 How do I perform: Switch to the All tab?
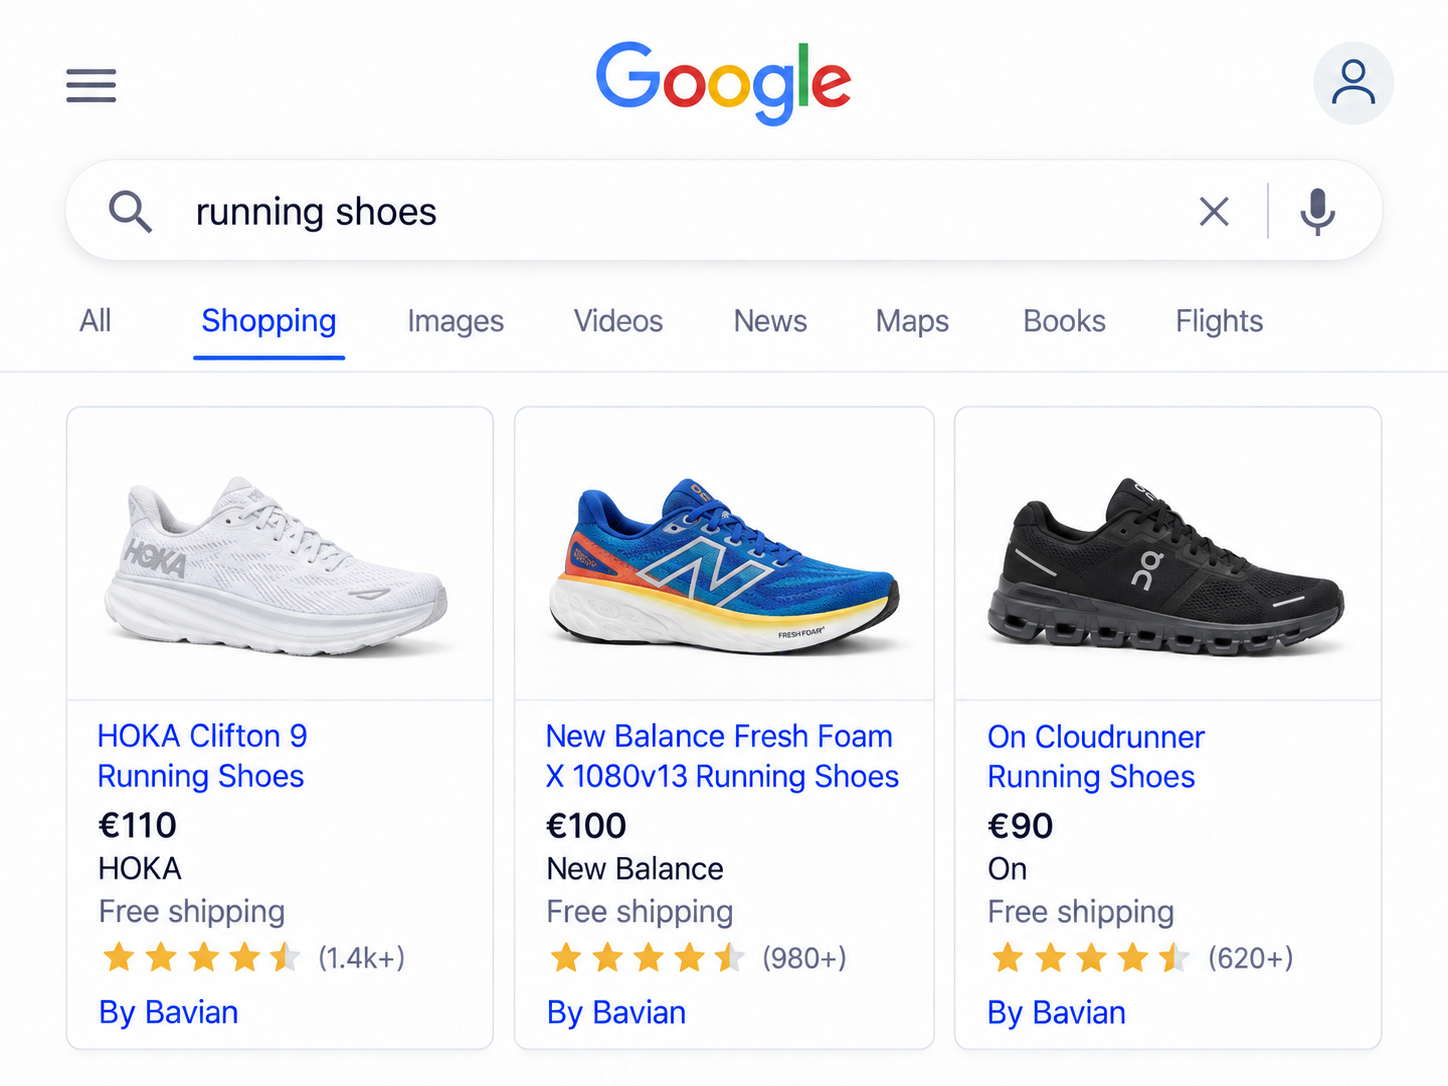pyautogui.click(x=95, y=321)
